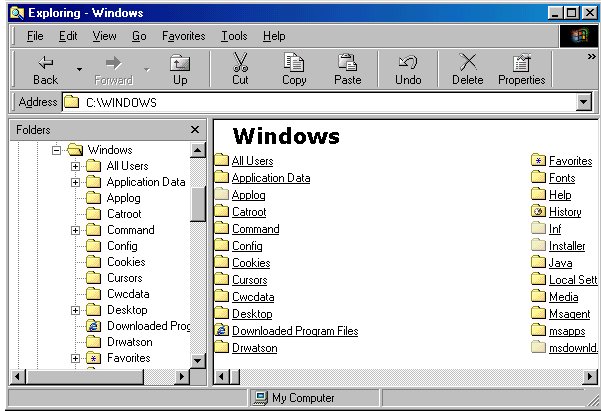Click the My Computer status bar icon
This screenshot has width=601, height=411.
260,398
